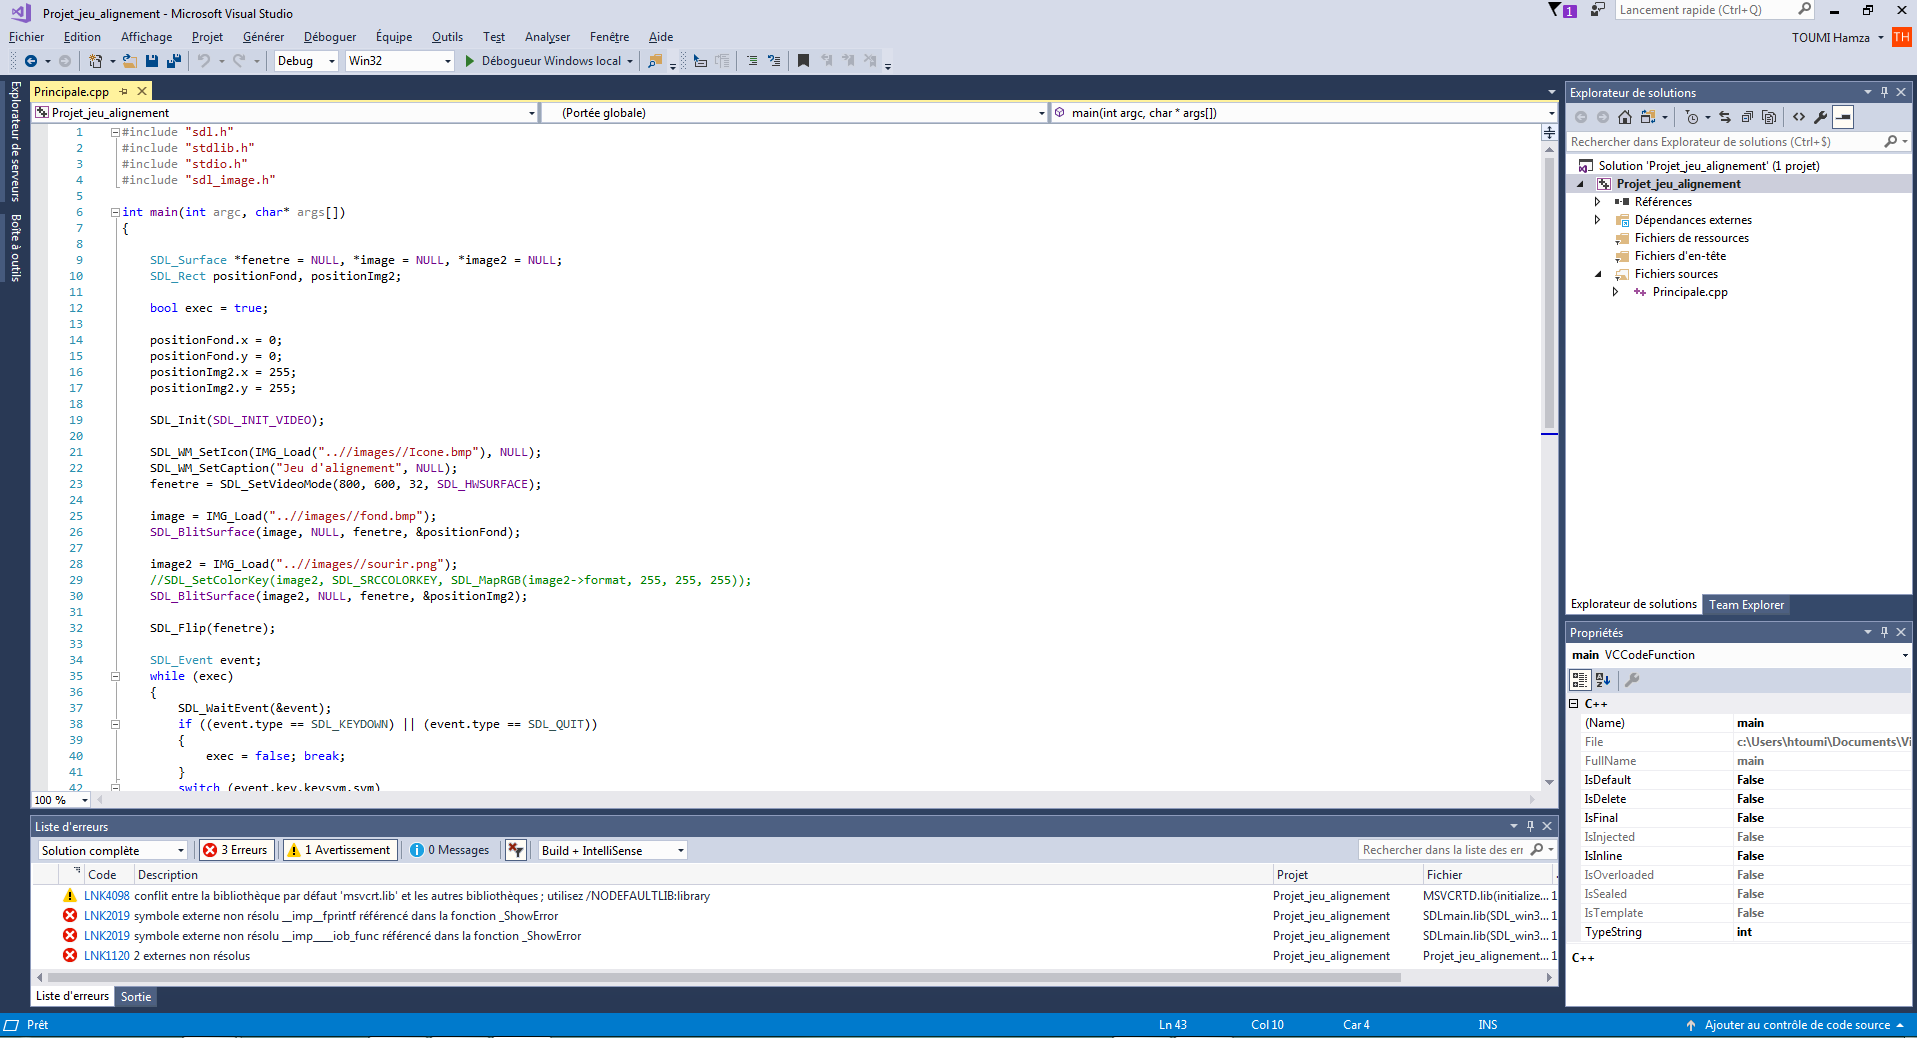Open the Boîte à outils side tab
This screenshot has width=1917, height=1038.
15,247
